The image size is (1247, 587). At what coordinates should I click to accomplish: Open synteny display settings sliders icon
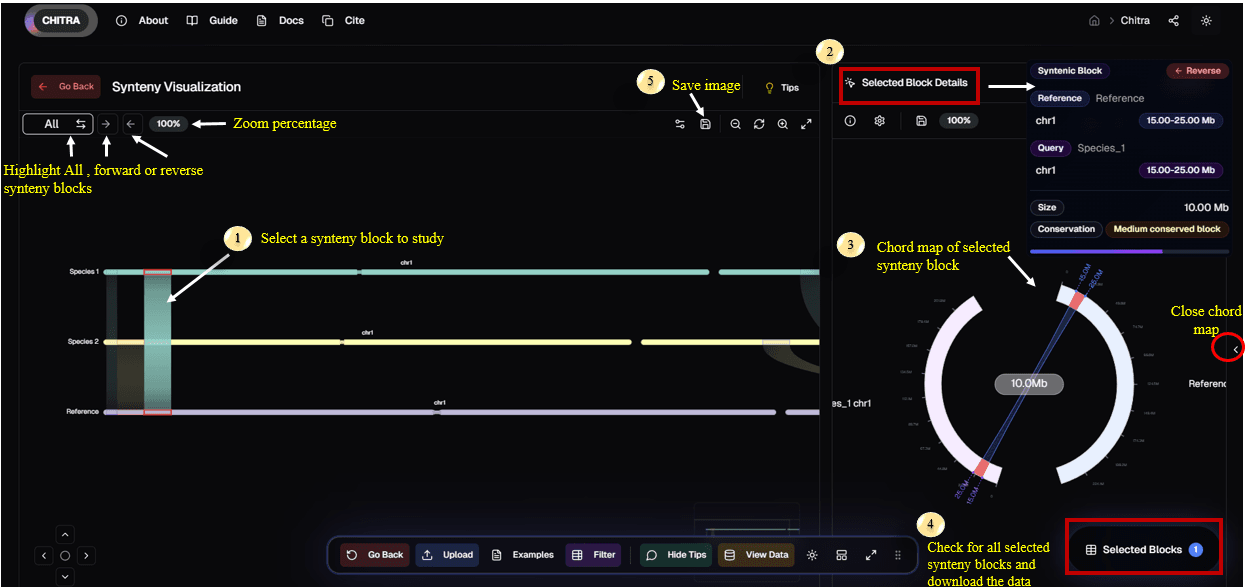(x=680, y=124)
